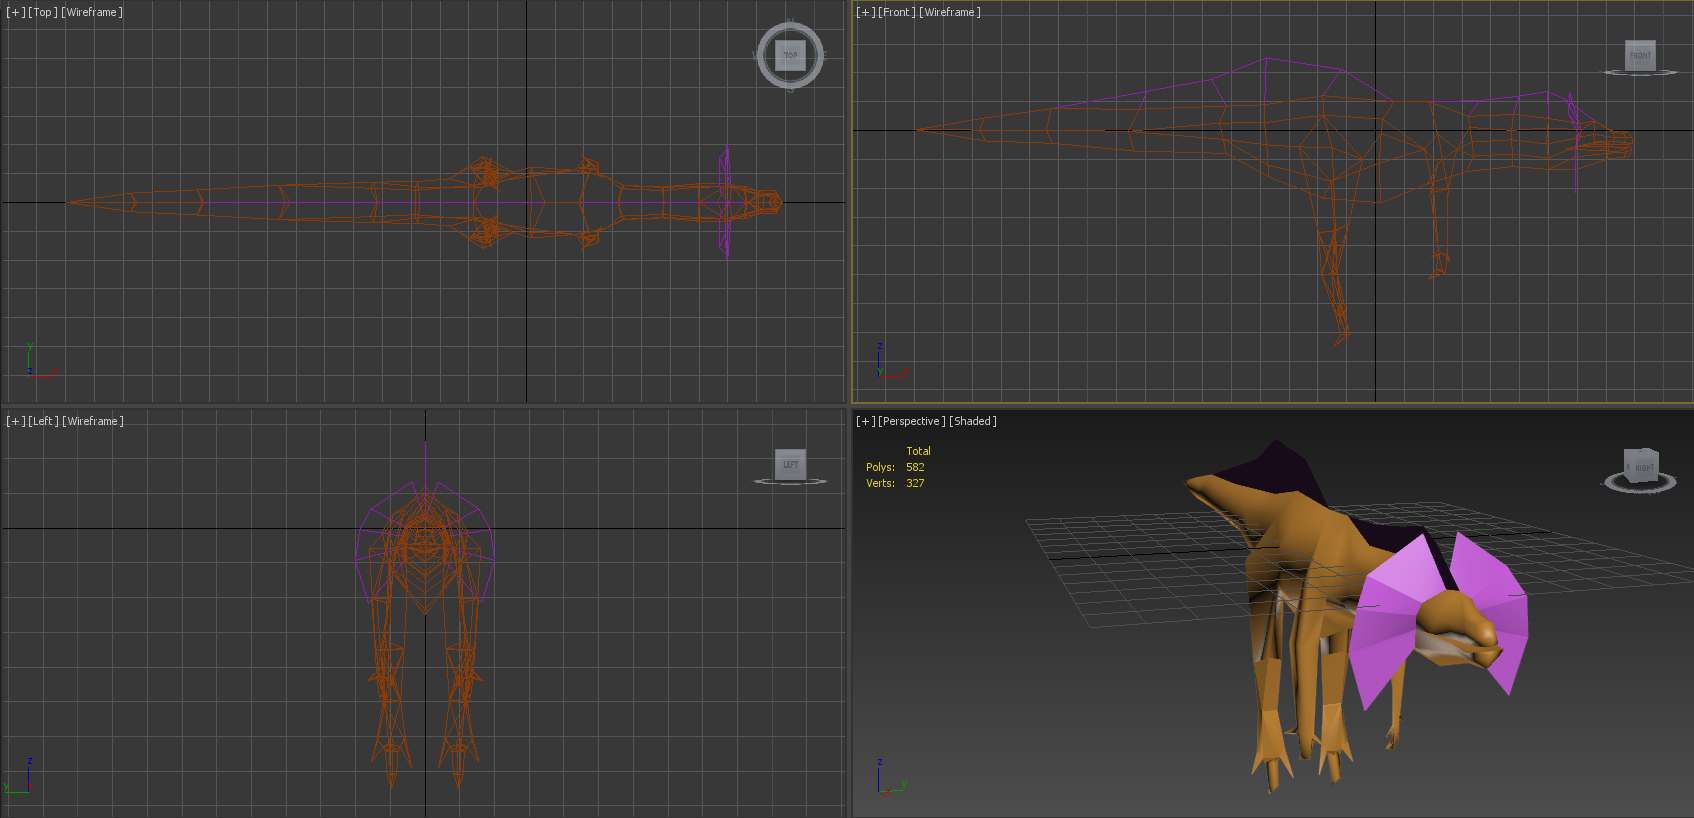Open the [Front] viewport label menu

[897, 12]
